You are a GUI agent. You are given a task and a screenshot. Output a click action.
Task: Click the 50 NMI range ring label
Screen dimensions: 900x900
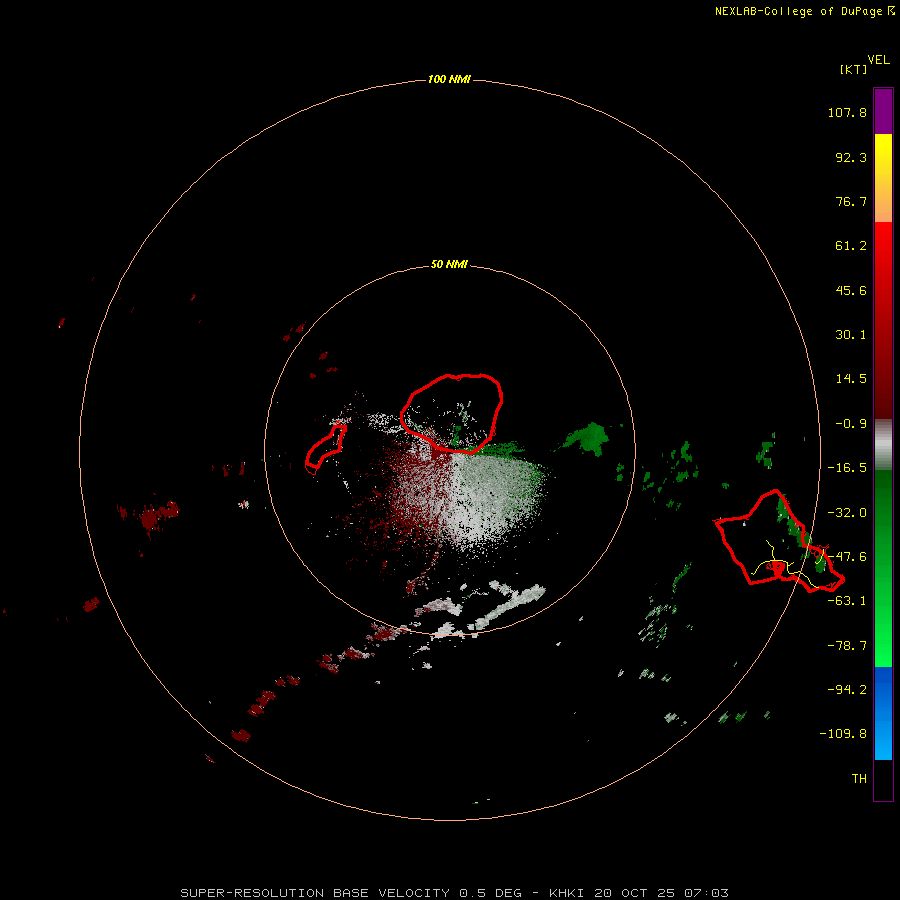(x=449, y=264)
